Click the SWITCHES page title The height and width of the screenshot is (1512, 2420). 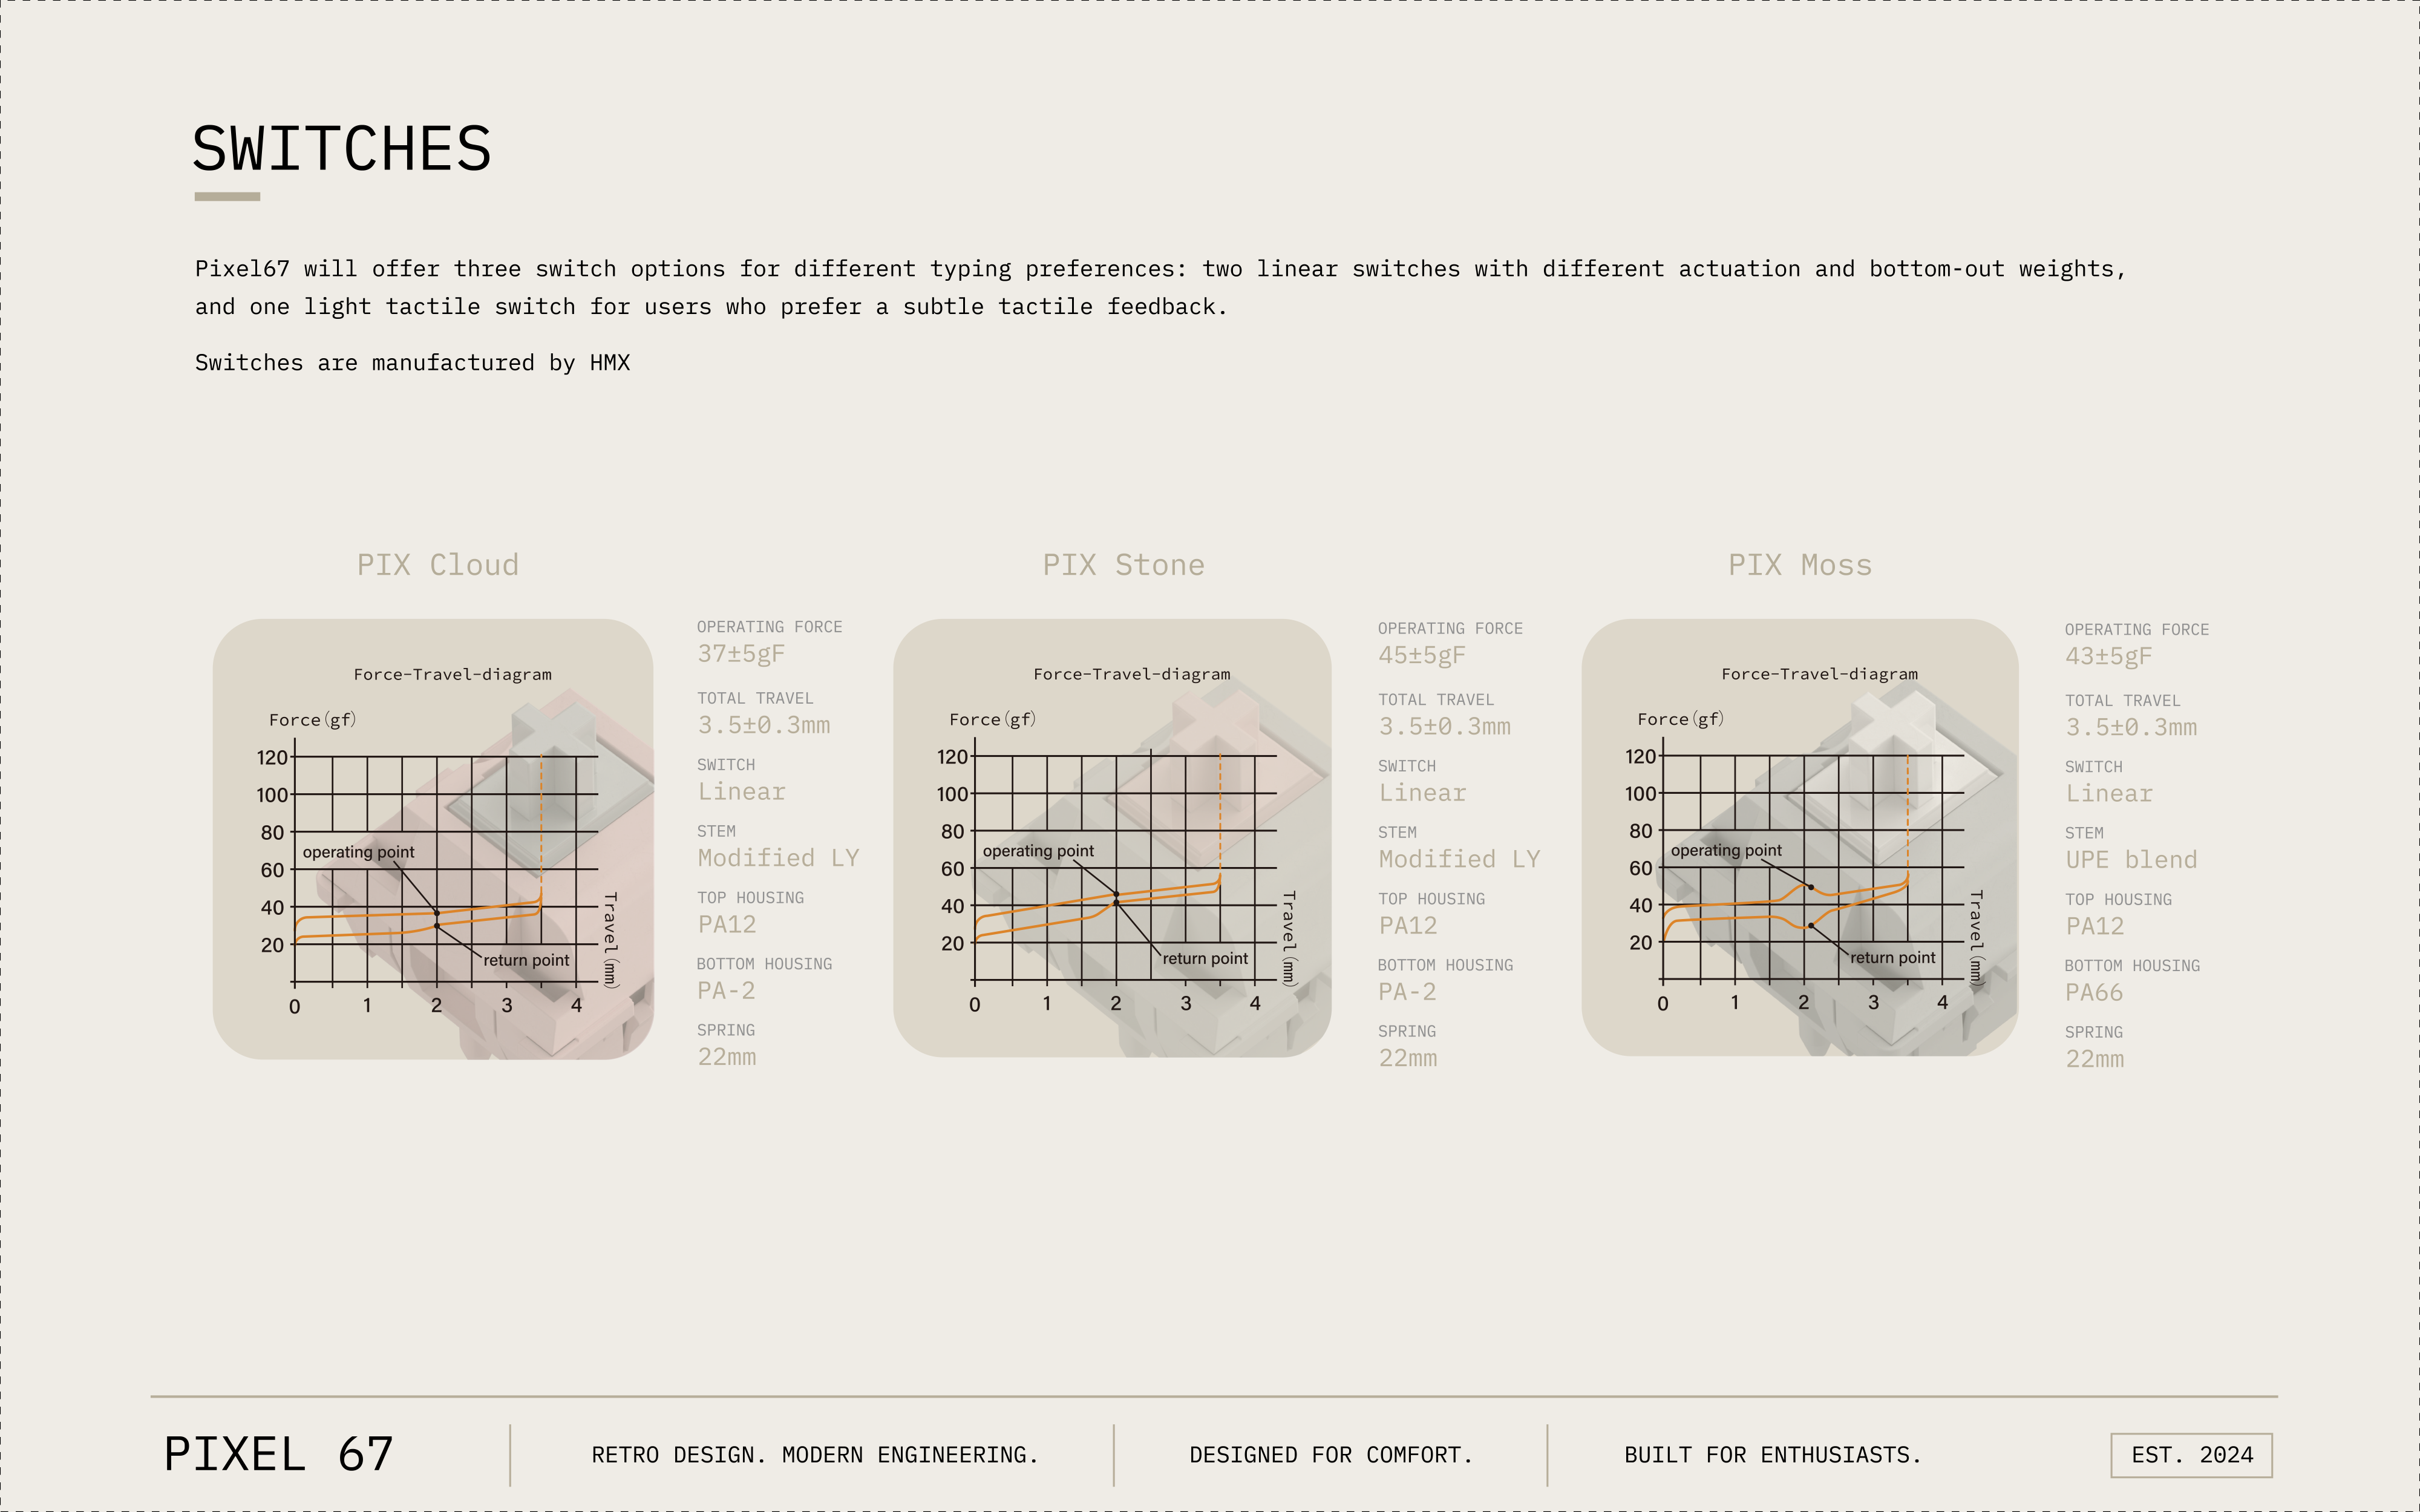click(x=342, y=149)
